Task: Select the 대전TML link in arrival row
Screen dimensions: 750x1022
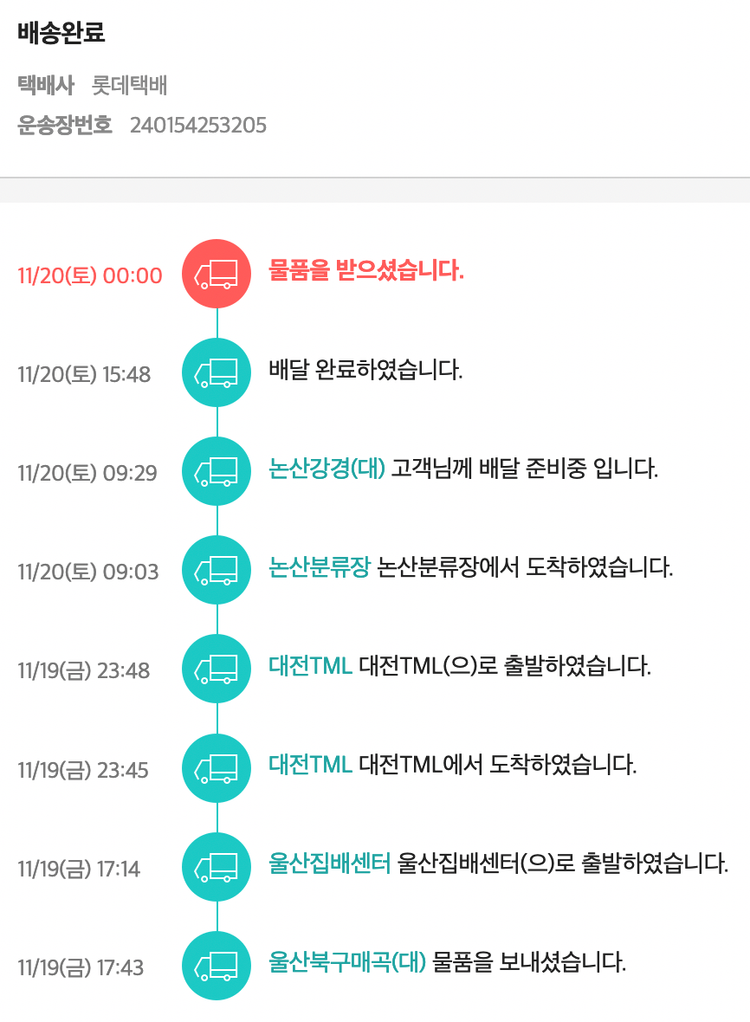Action: click(310, 765)
